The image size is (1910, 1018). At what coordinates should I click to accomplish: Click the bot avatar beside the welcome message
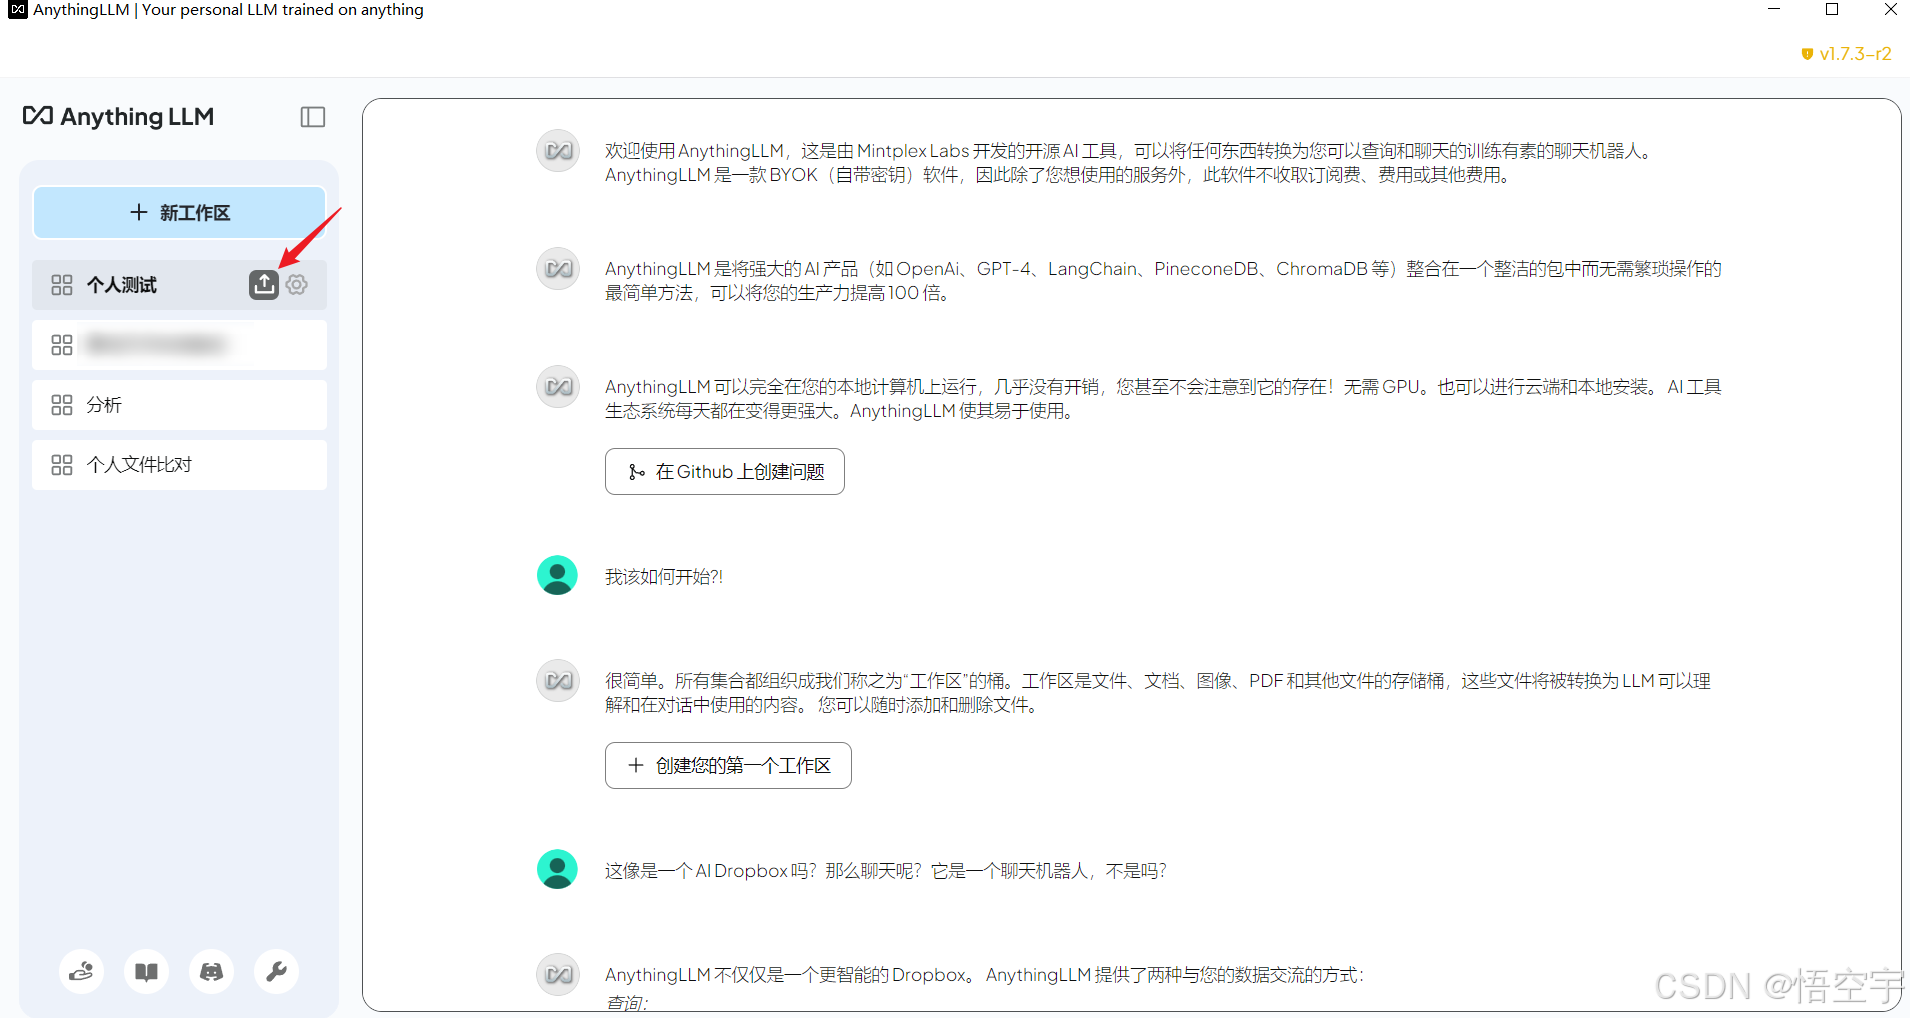coord(558,151)
